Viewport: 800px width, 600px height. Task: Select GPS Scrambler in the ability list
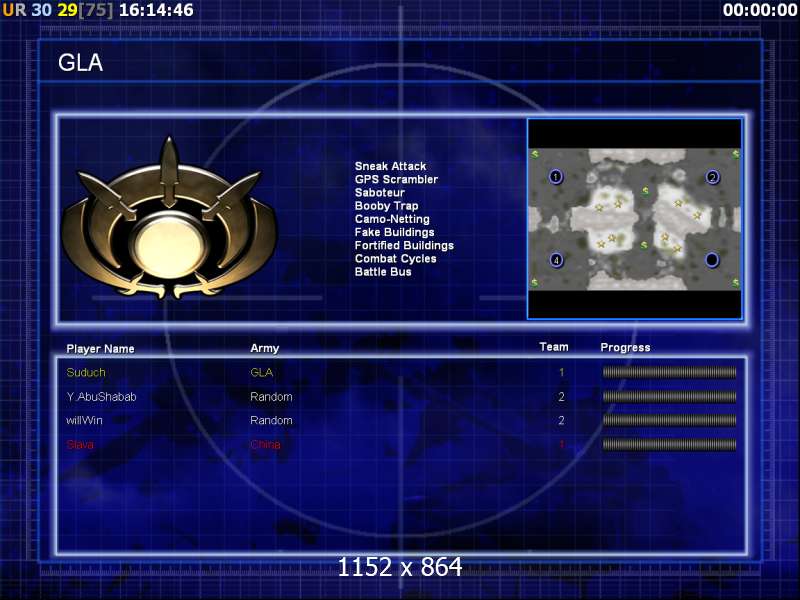tap(396, 179)
